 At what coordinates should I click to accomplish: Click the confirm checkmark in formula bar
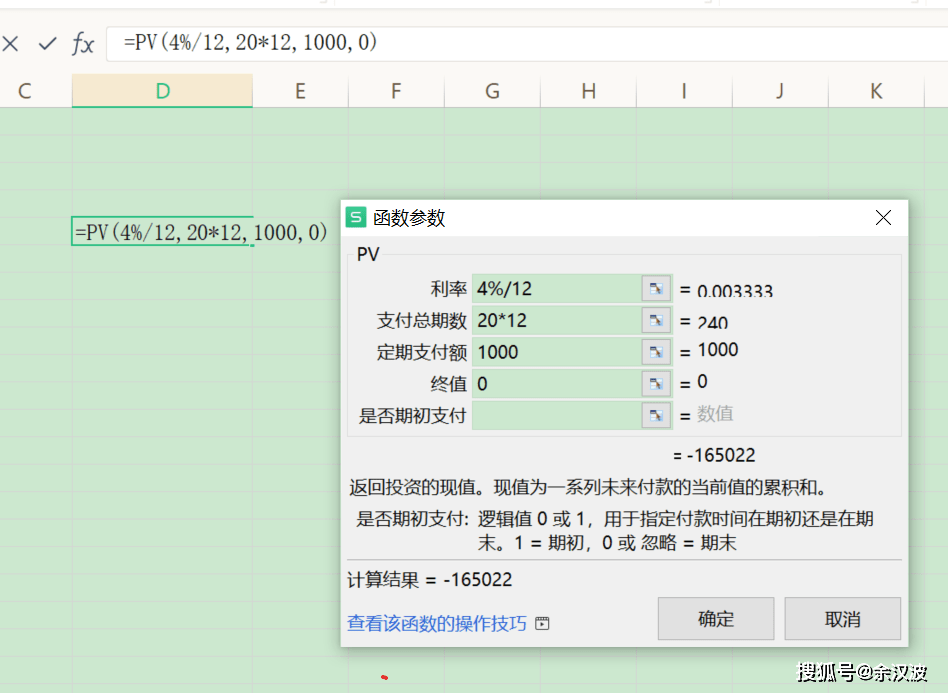click(47, 44)
